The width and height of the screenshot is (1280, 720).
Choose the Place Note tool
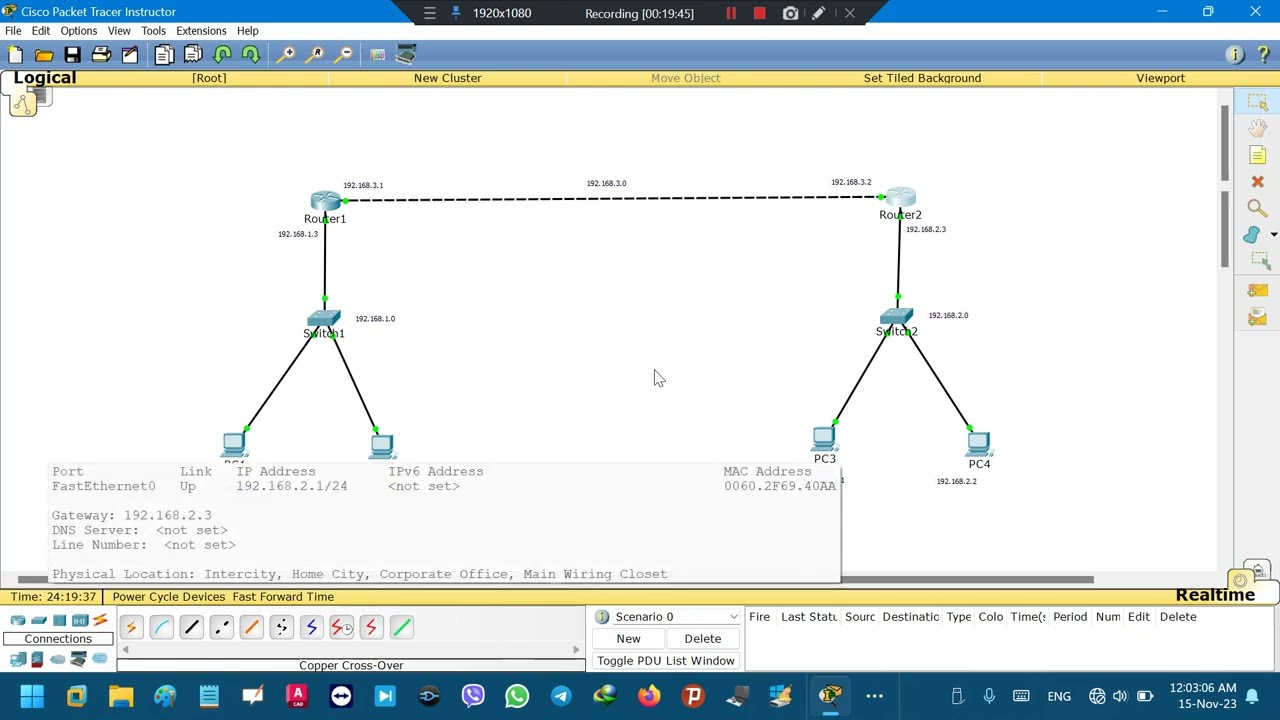pyautogui.click(x=1257, y=155)
